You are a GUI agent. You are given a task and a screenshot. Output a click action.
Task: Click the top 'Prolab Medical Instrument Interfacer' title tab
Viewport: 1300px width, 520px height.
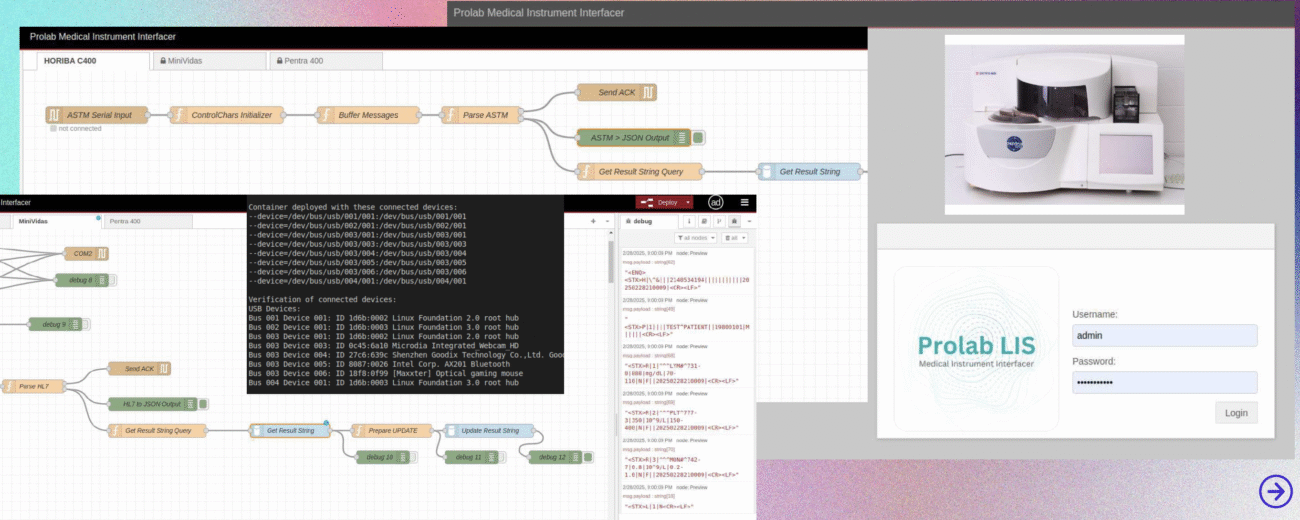(539, 13)
